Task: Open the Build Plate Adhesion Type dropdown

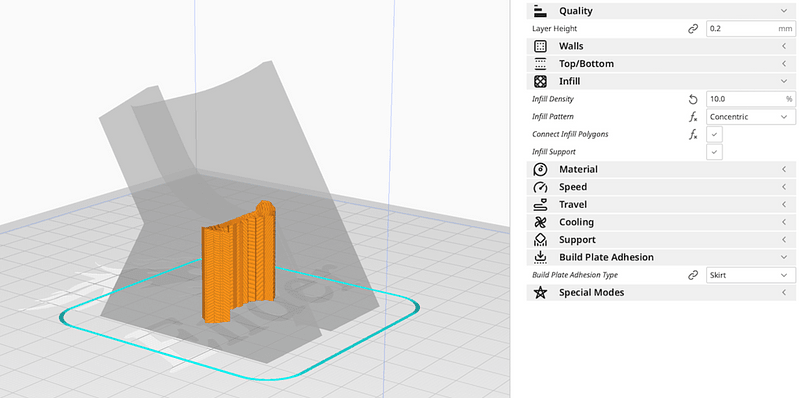Action: pos(751,275)
